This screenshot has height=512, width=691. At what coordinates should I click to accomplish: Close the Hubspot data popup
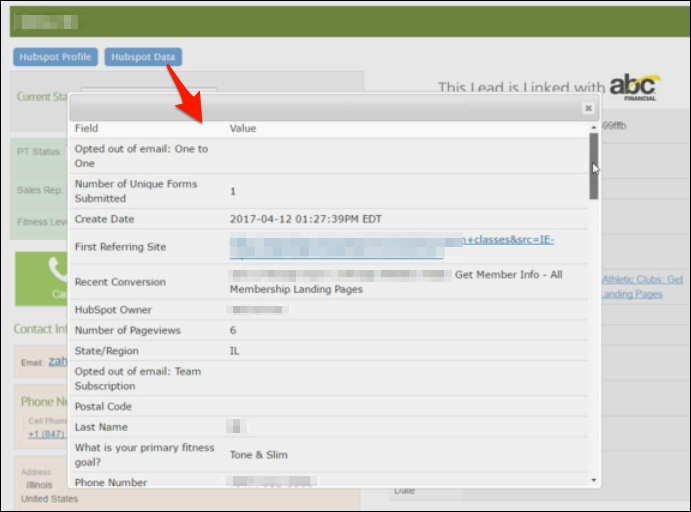pyautogui.click(x=588, y=108)
